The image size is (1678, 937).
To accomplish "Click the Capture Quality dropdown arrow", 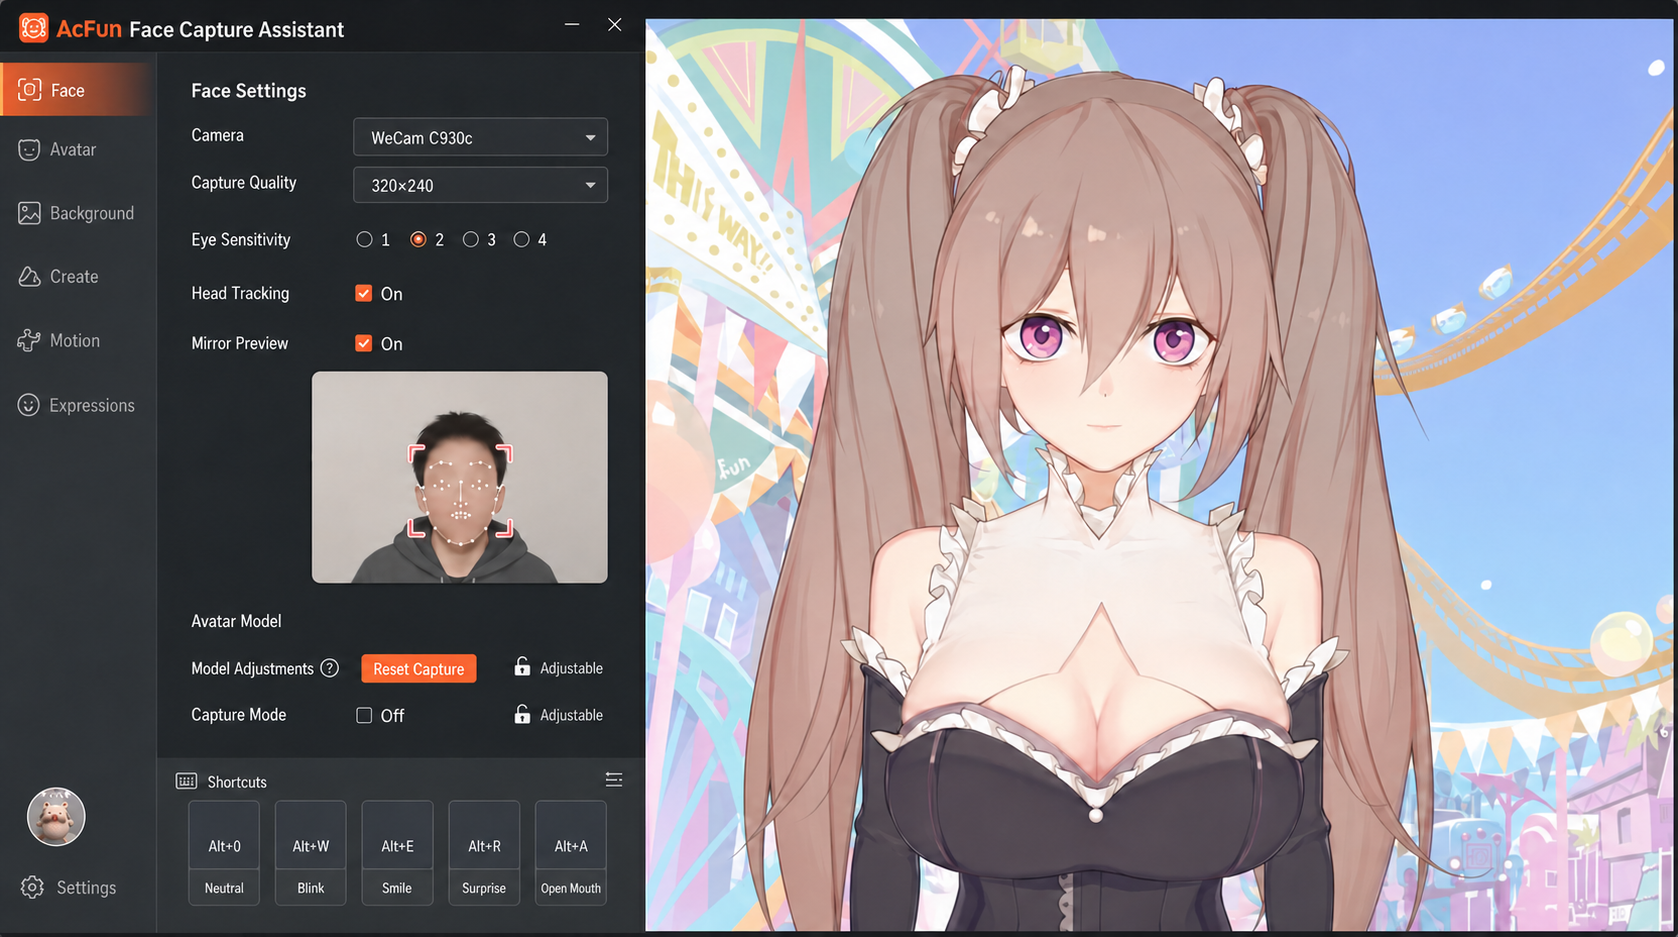I will pos(590,185).
